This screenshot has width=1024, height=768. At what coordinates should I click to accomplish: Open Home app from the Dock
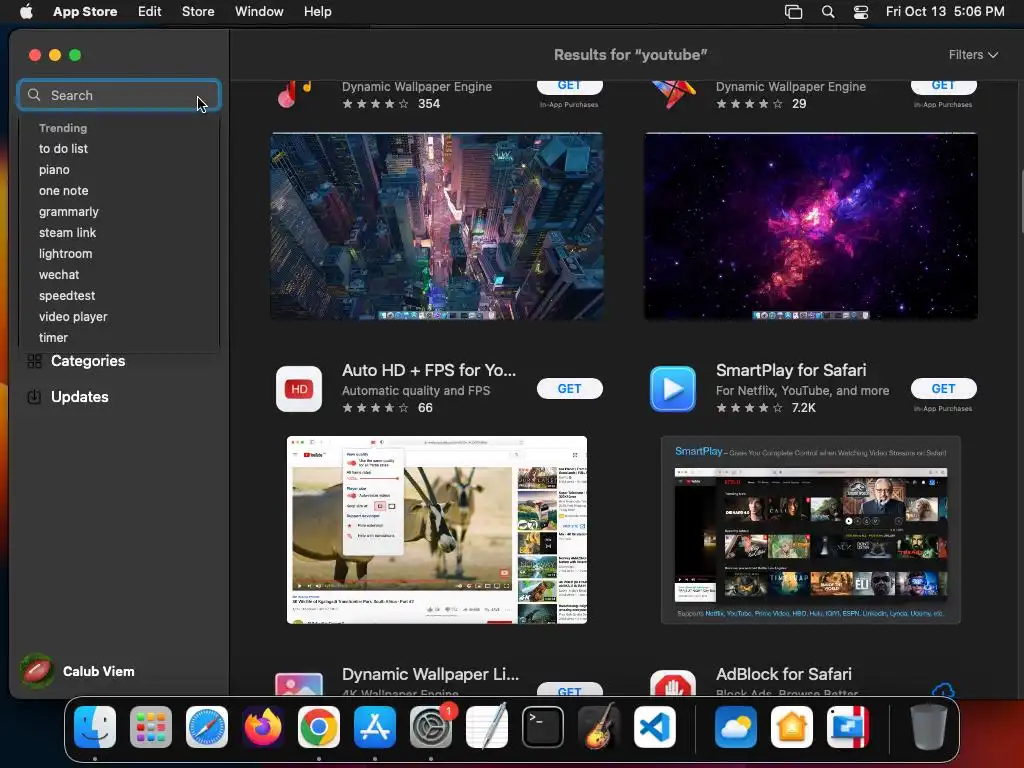[x=792, y=727]
